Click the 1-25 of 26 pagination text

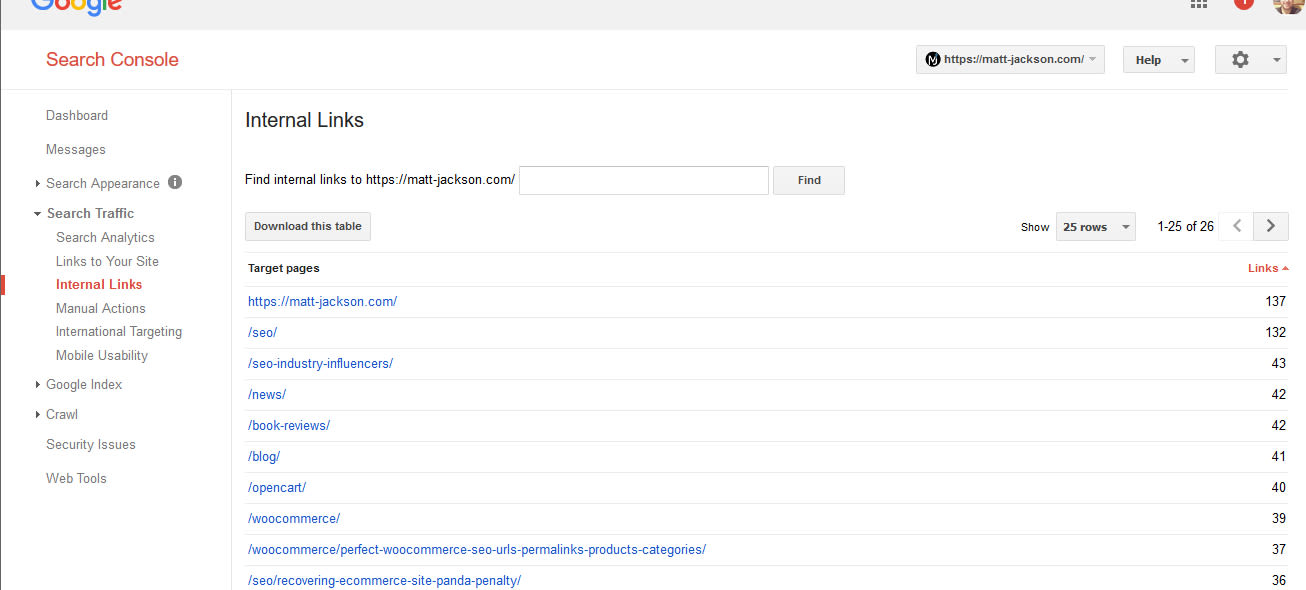tap(1186, 226)
